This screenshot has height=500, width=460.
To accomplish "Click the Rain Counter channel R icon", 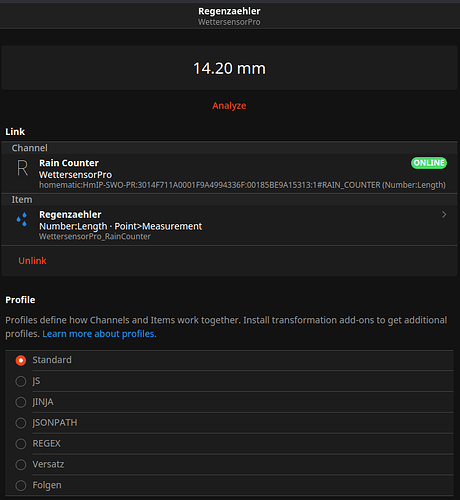I will (22, 168).
